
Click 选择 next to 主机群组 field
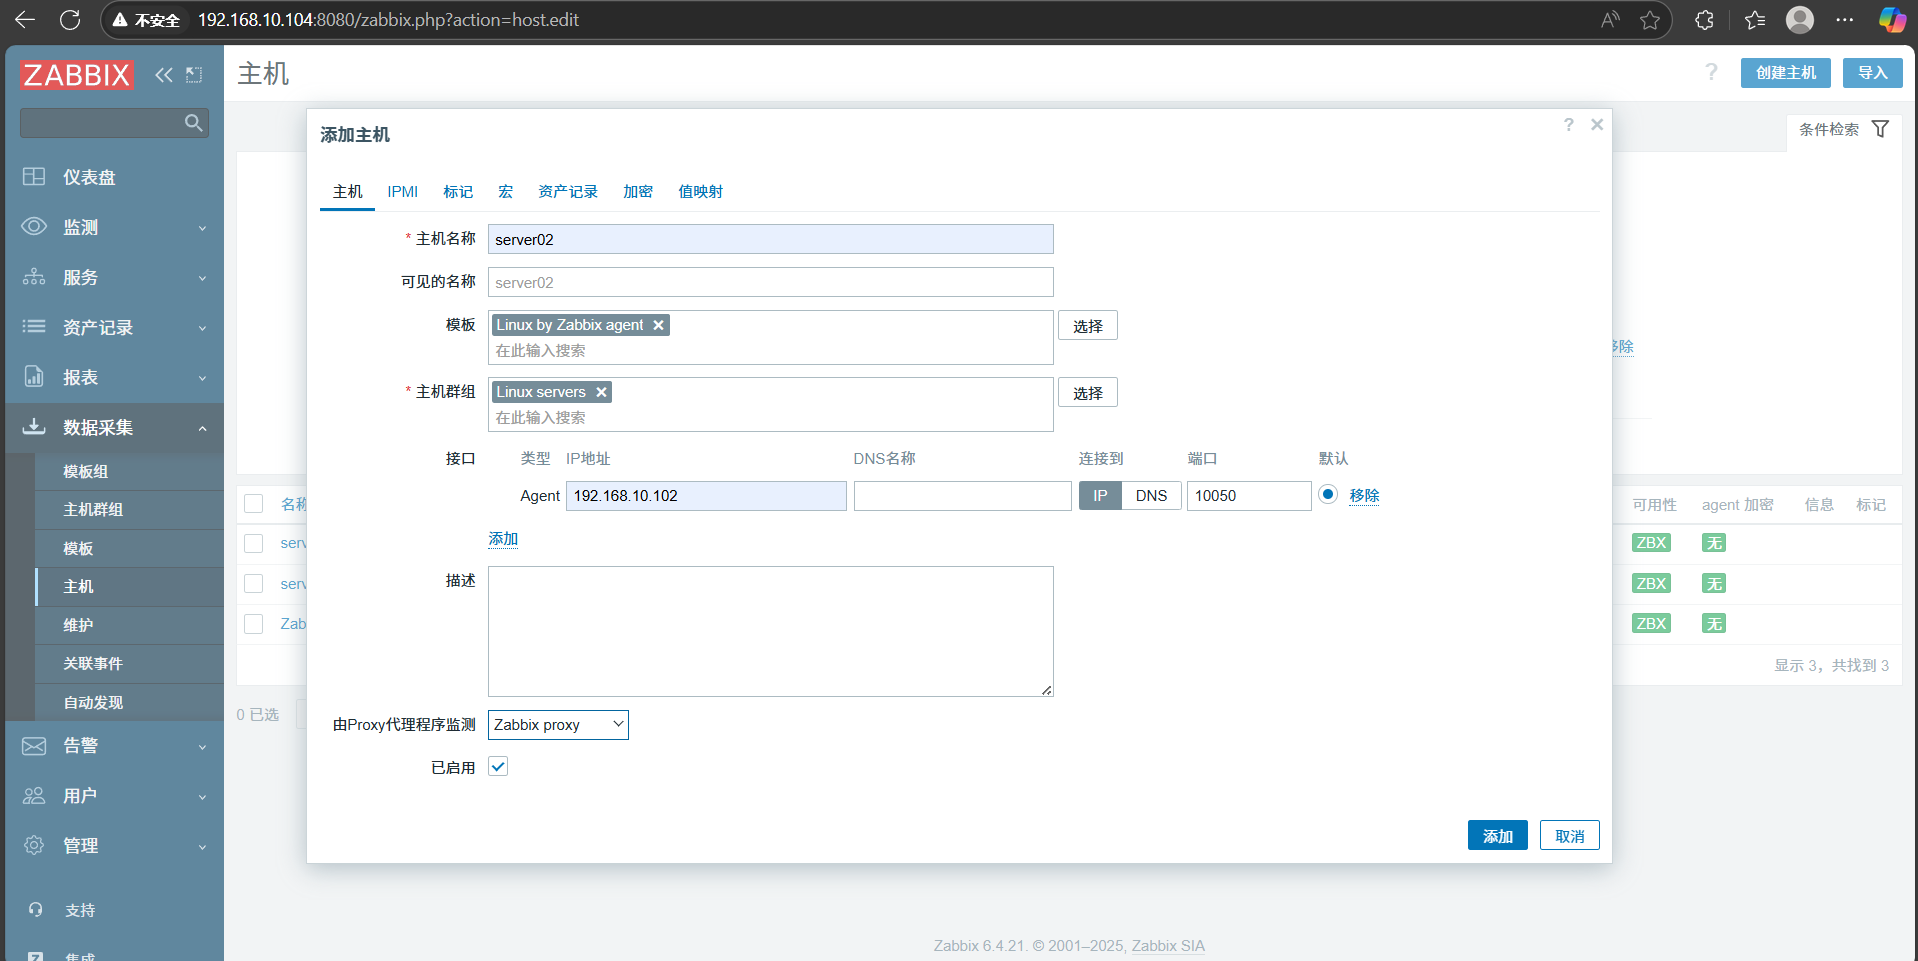(x=1088, y=393)
